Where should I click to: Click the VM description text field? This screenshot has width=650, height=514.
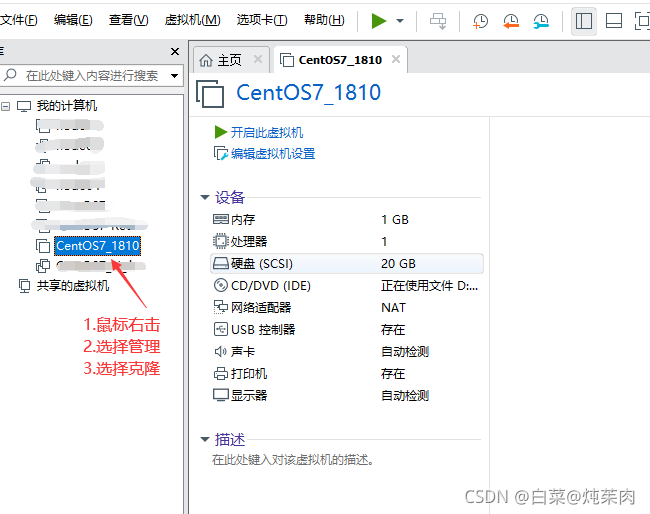point(293,460)
